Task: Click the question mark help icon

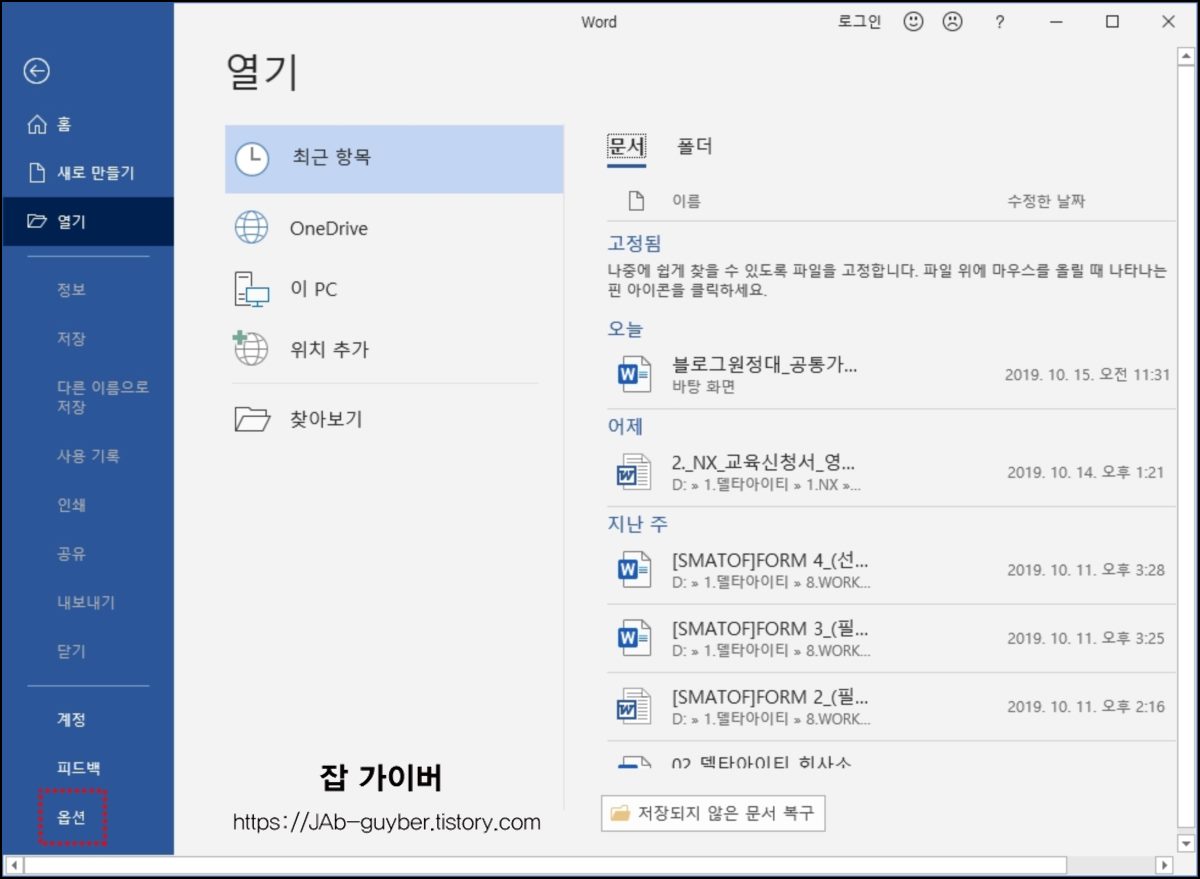Action: 999,22
